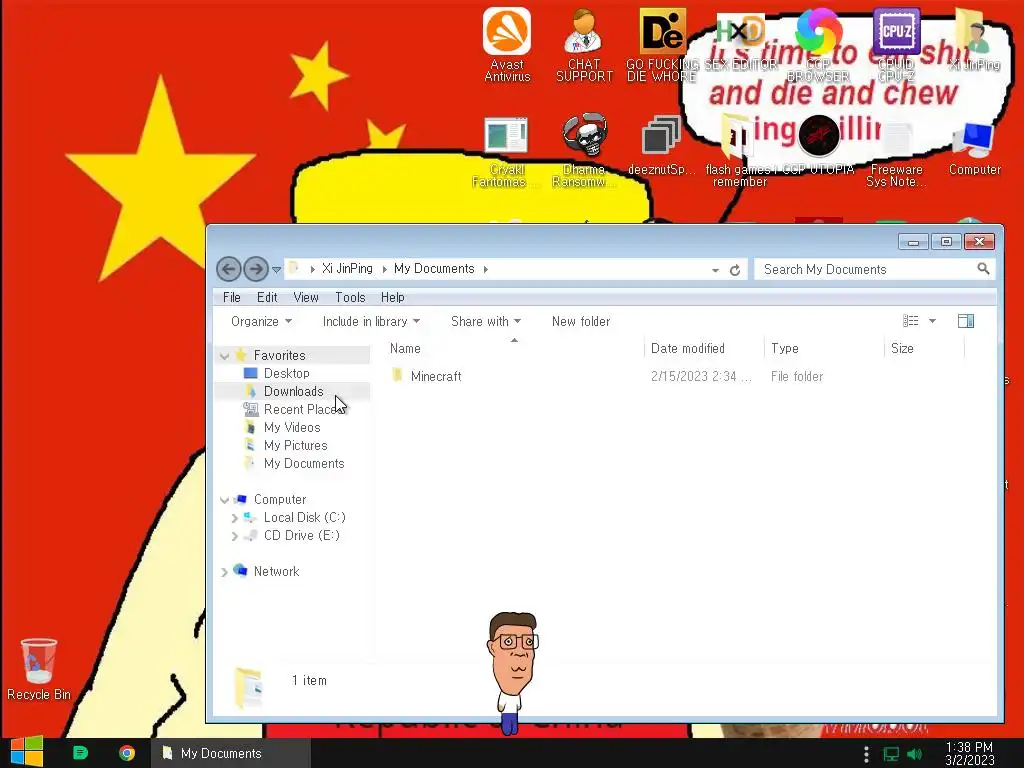Select Downloads in Favorites

[x=293, y=391]
